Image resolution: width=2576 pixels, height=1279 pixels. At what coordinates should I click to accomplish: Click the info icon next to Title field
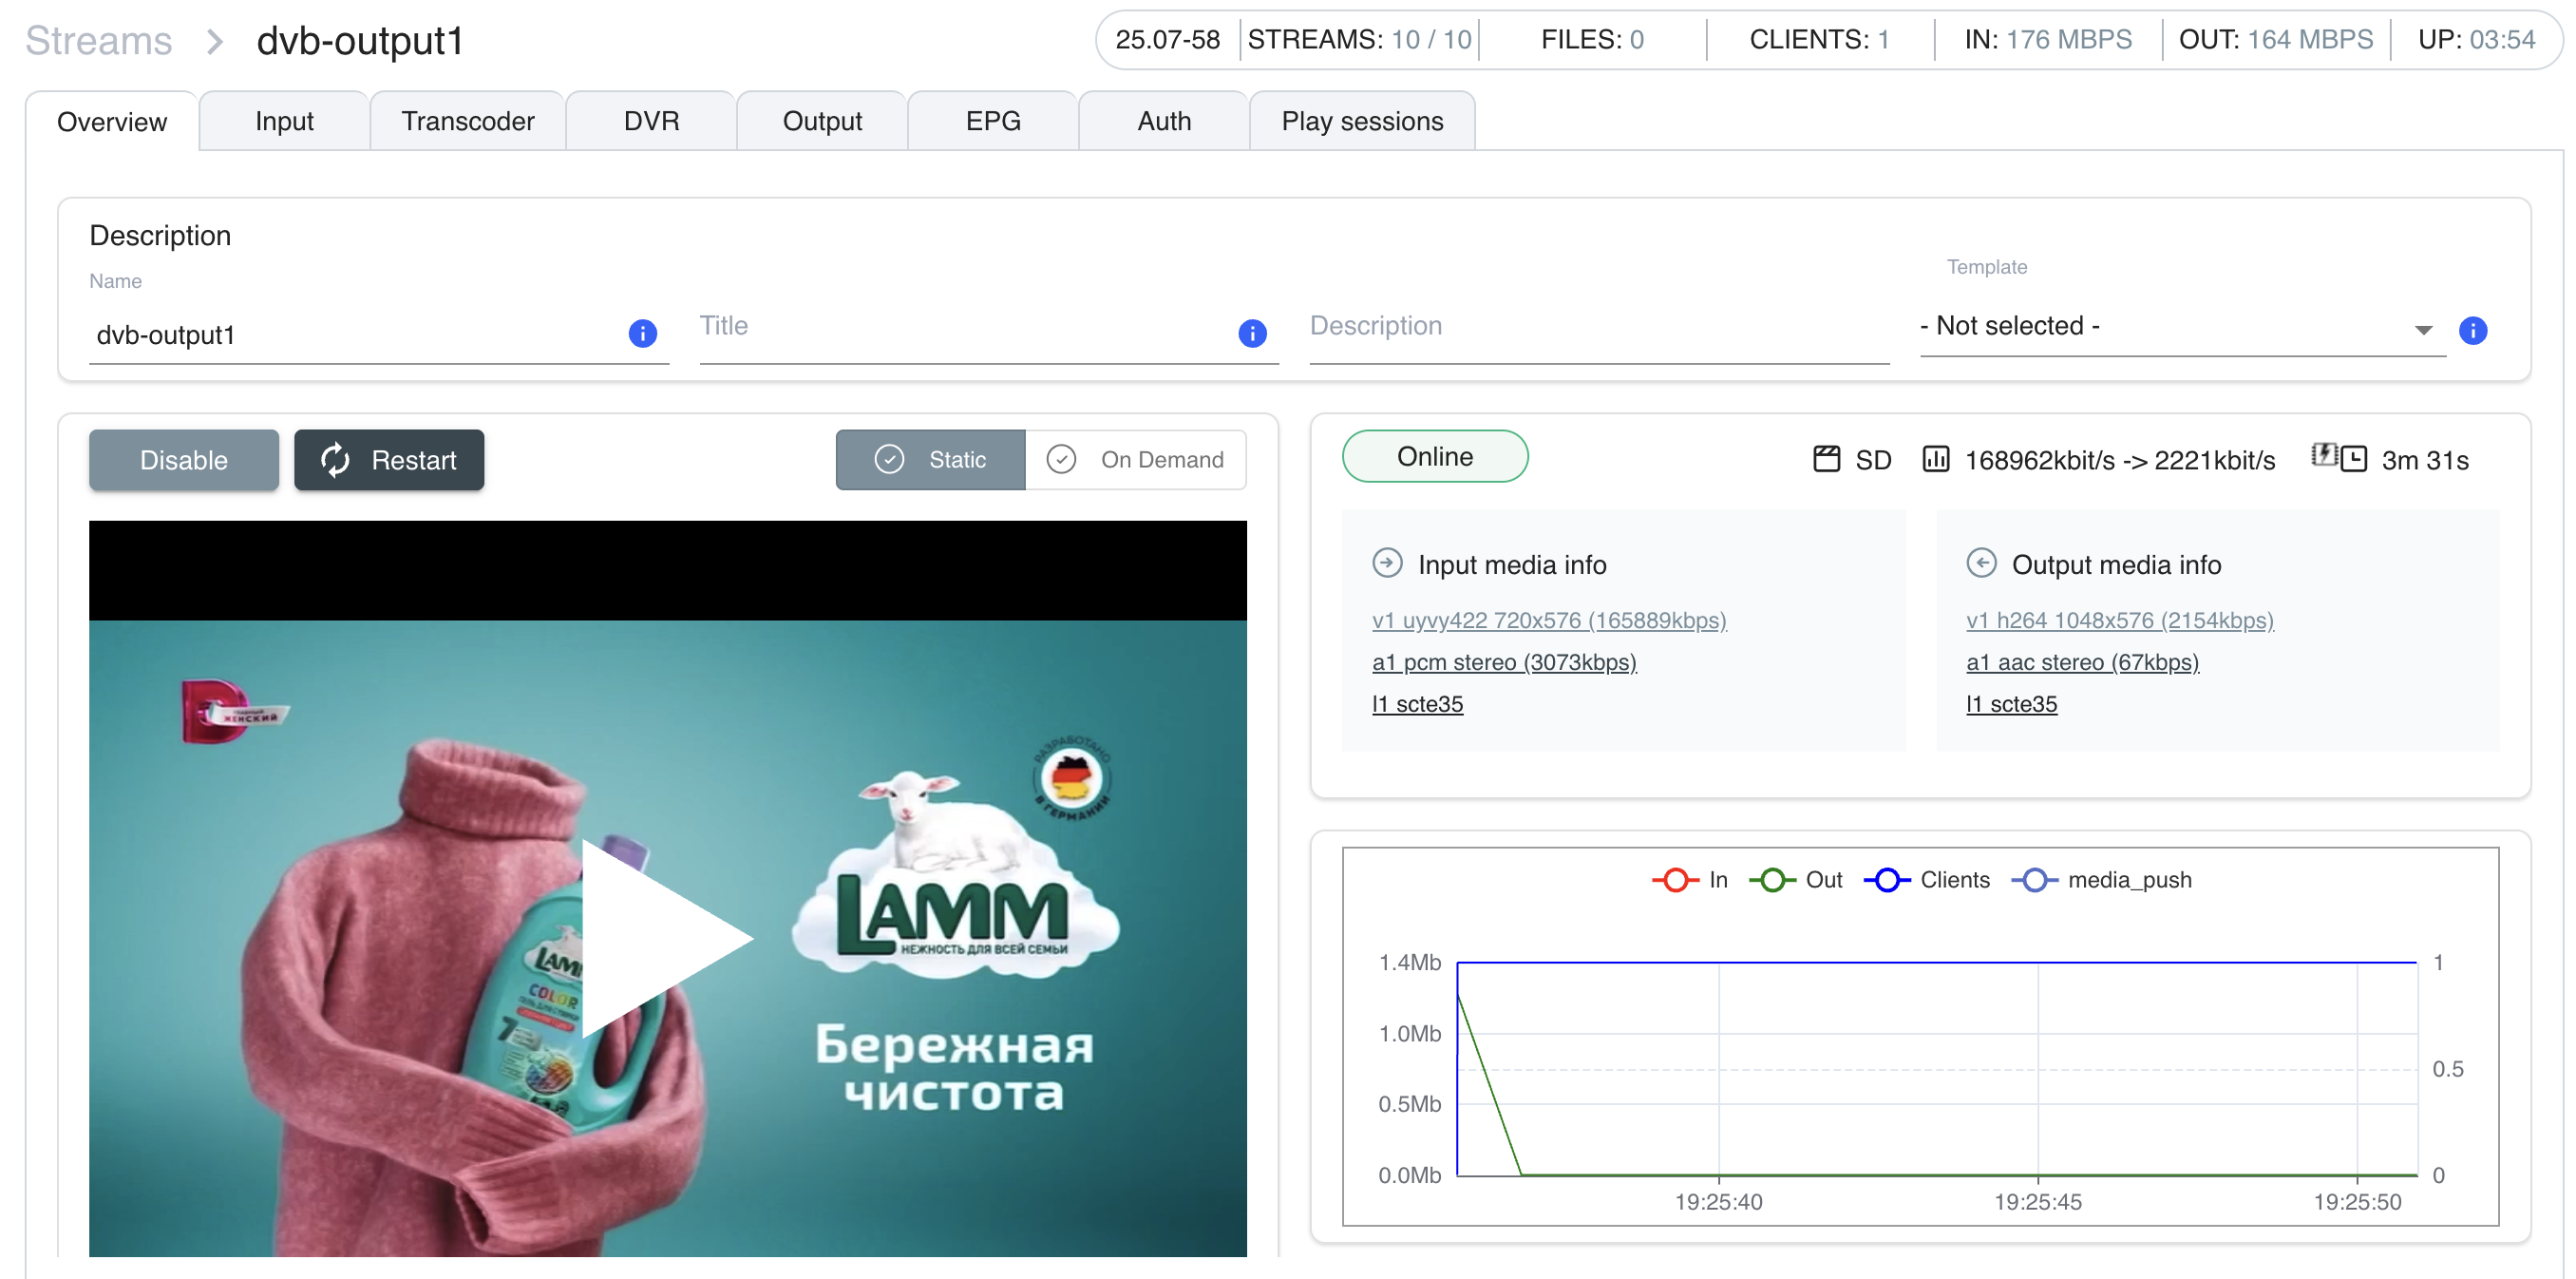pyautogui.click(x=1252, y=333)
